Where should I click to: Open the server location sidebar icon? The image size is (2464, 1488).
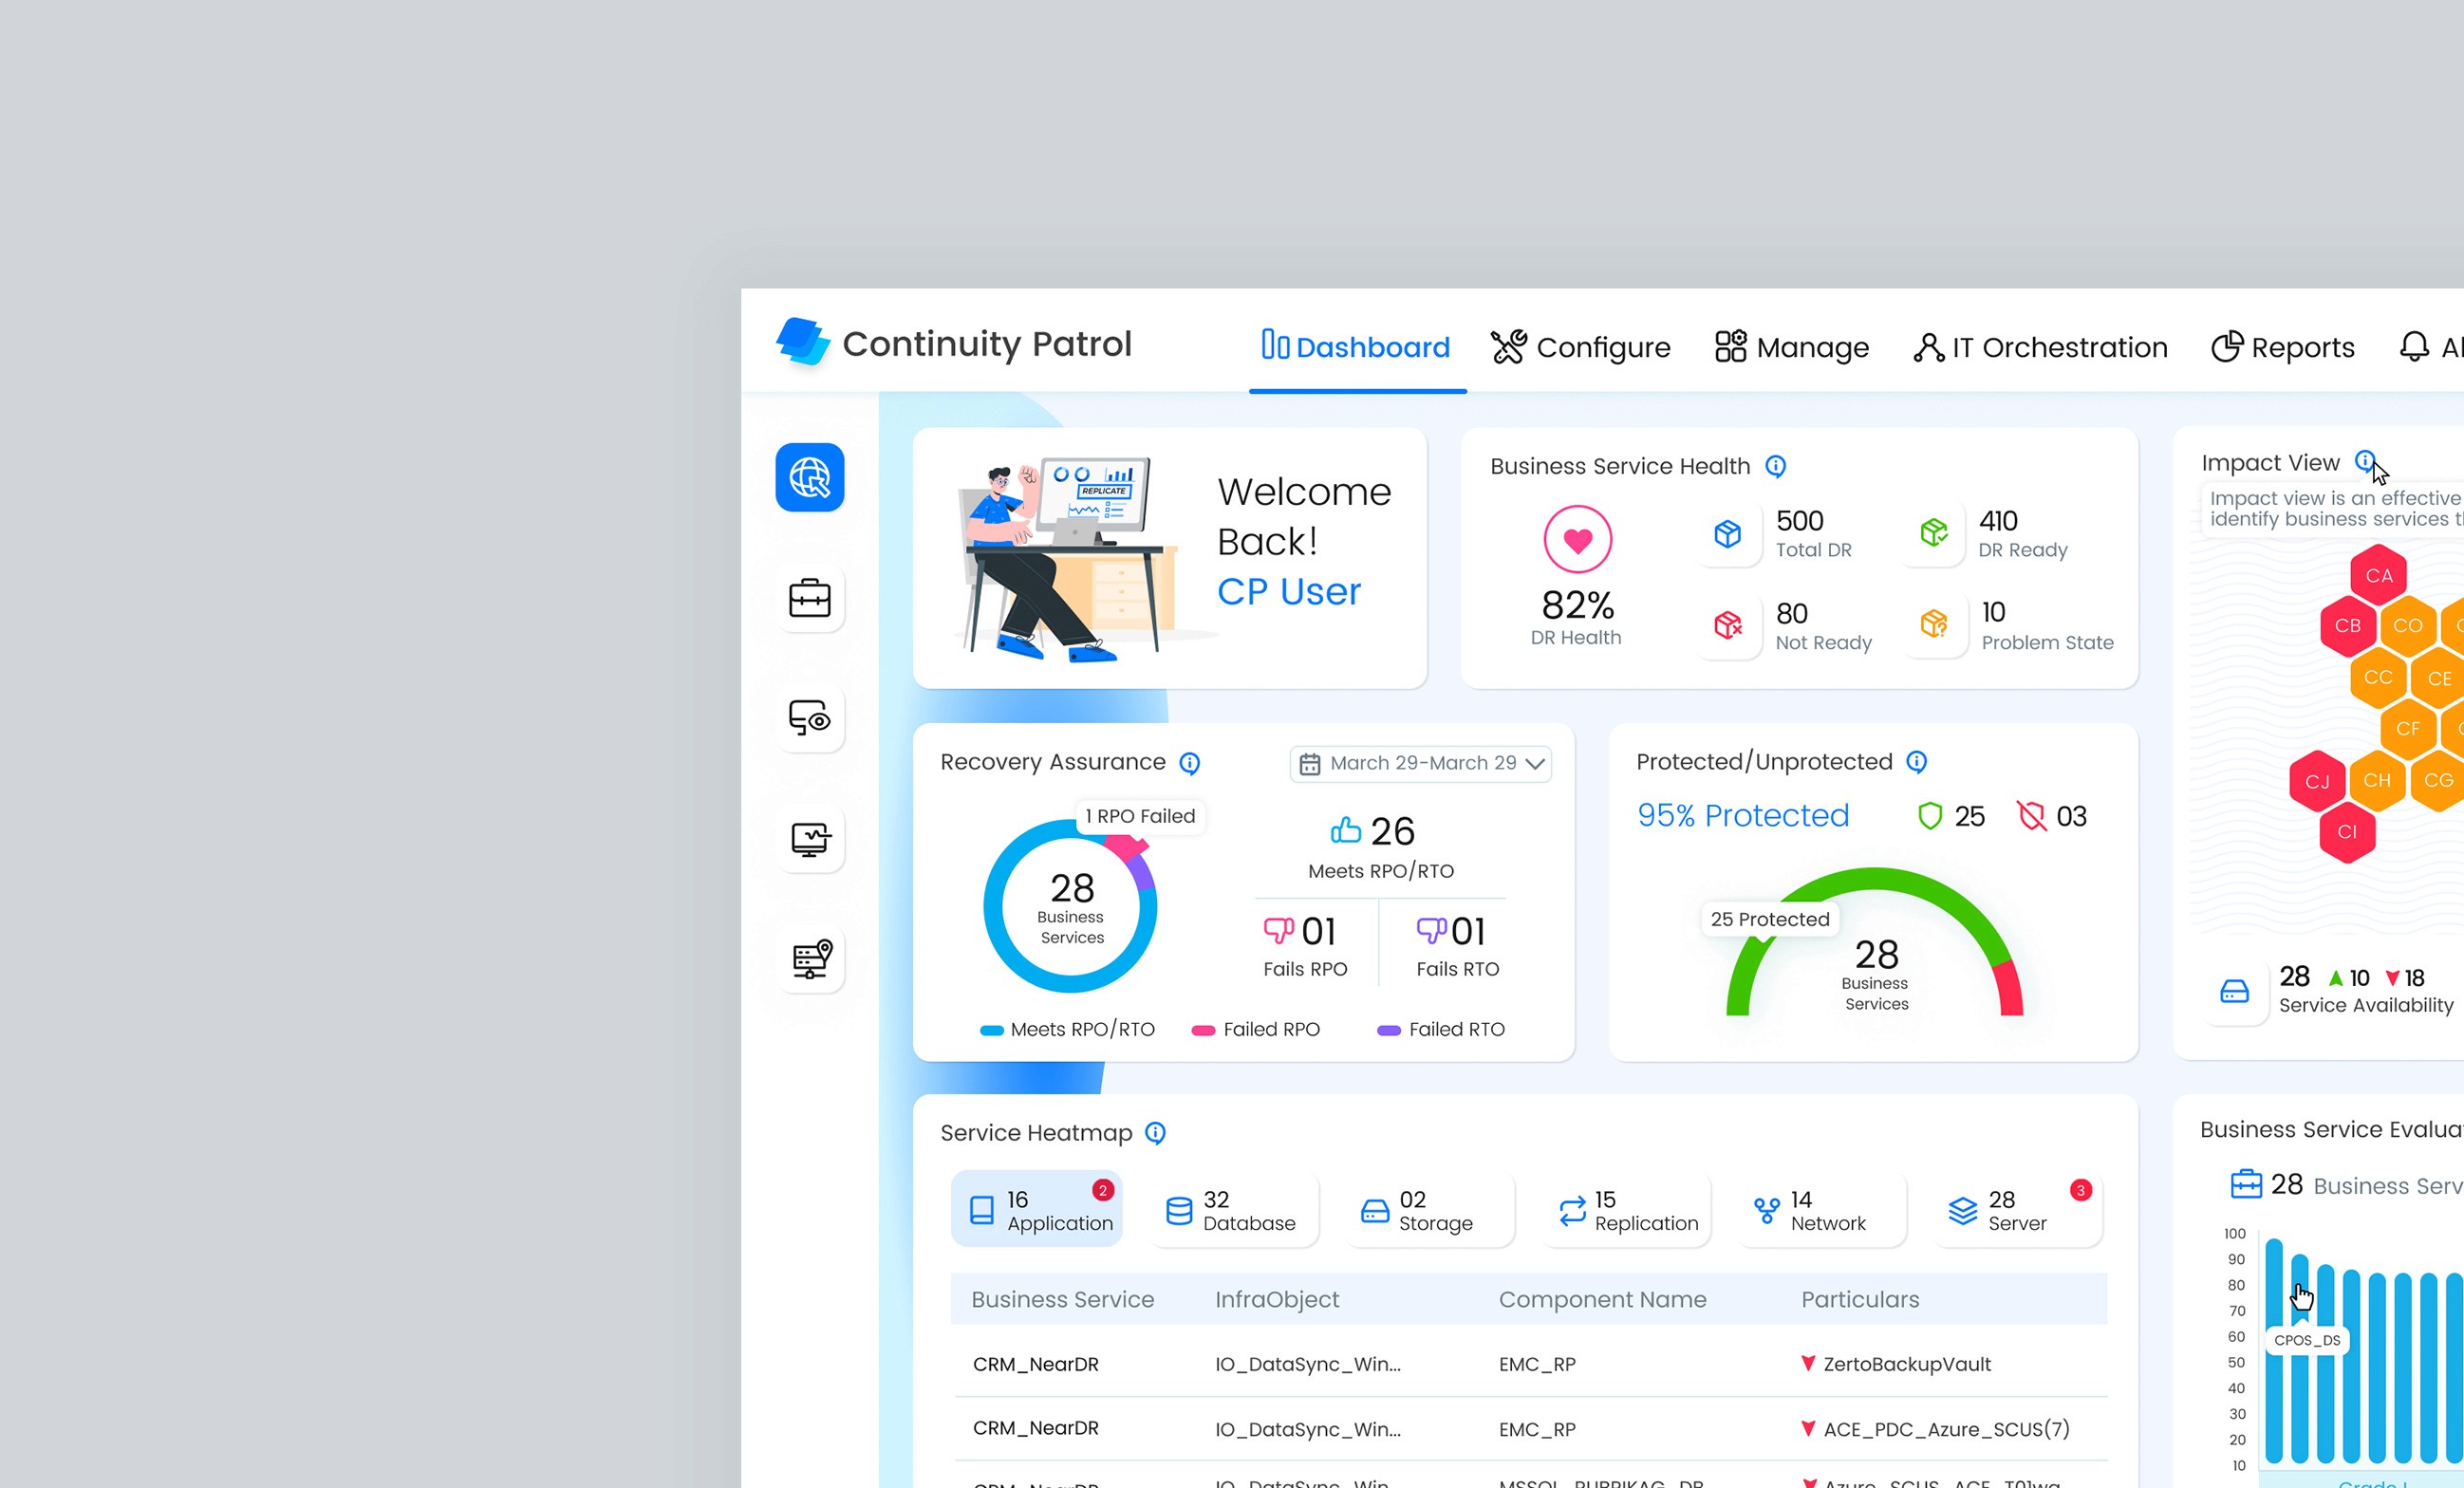point(810,958)
